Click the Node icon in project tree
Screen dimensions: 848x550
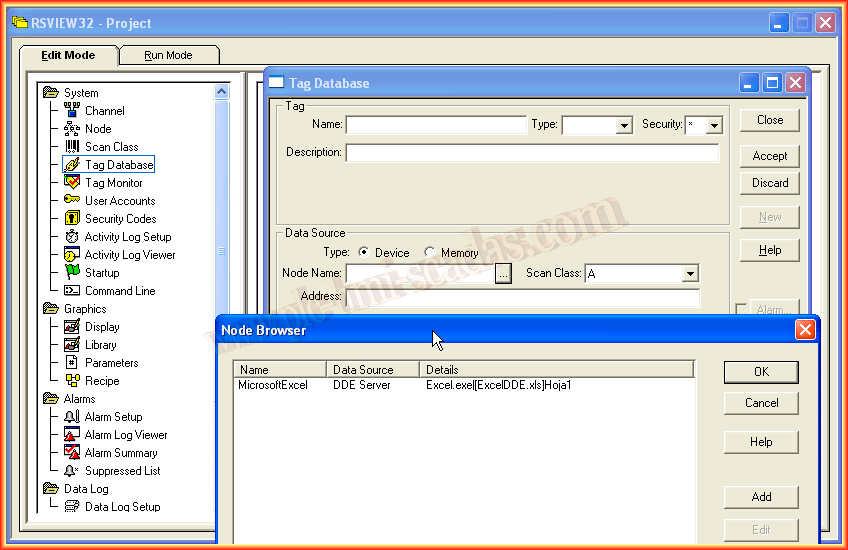pos(72,129)
